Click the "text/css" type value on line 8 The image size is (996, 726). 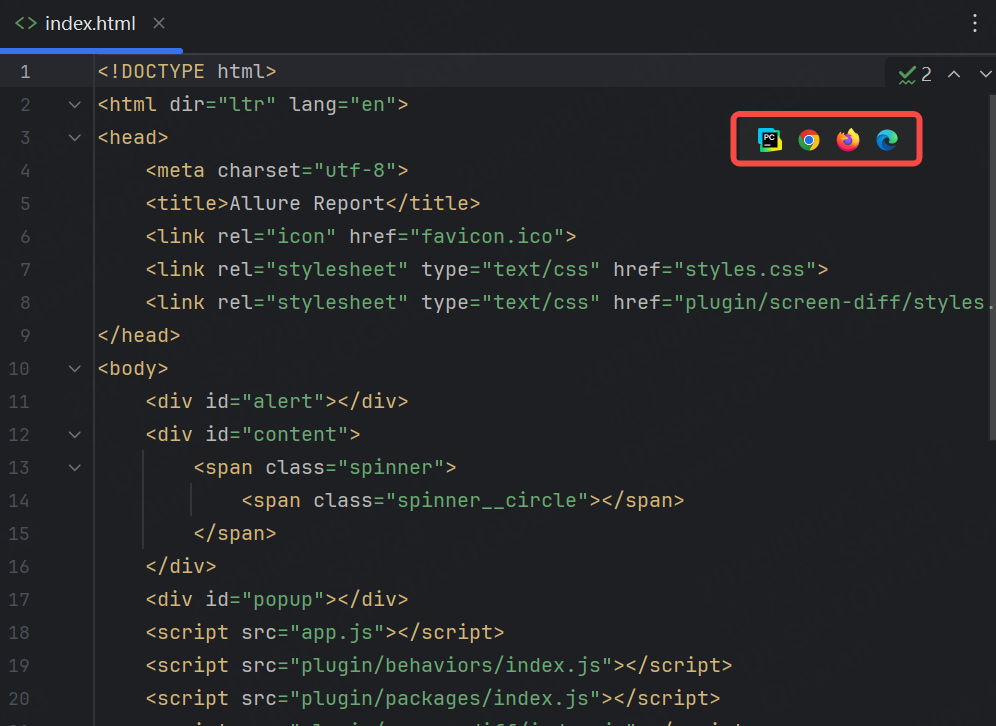pos(541,303)
